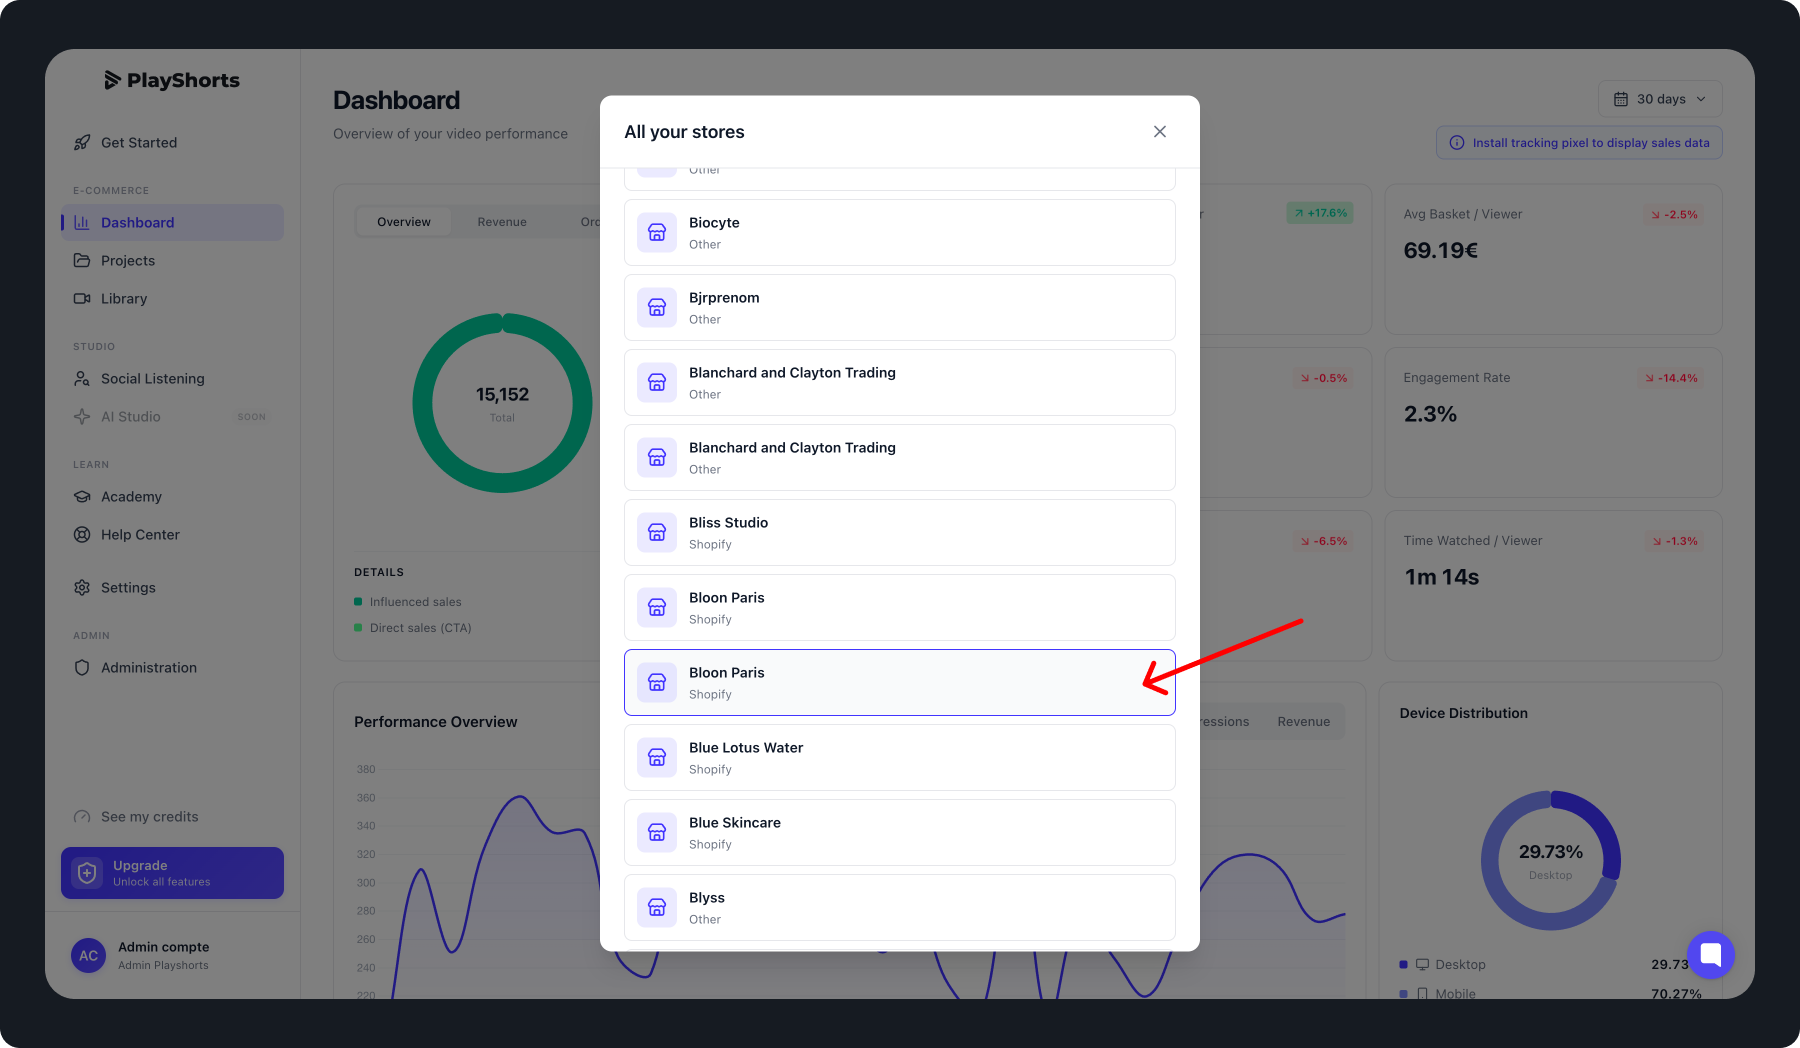
Task: Click the 29.73% Desktop donut chart center
Action: pos(1551,860)
